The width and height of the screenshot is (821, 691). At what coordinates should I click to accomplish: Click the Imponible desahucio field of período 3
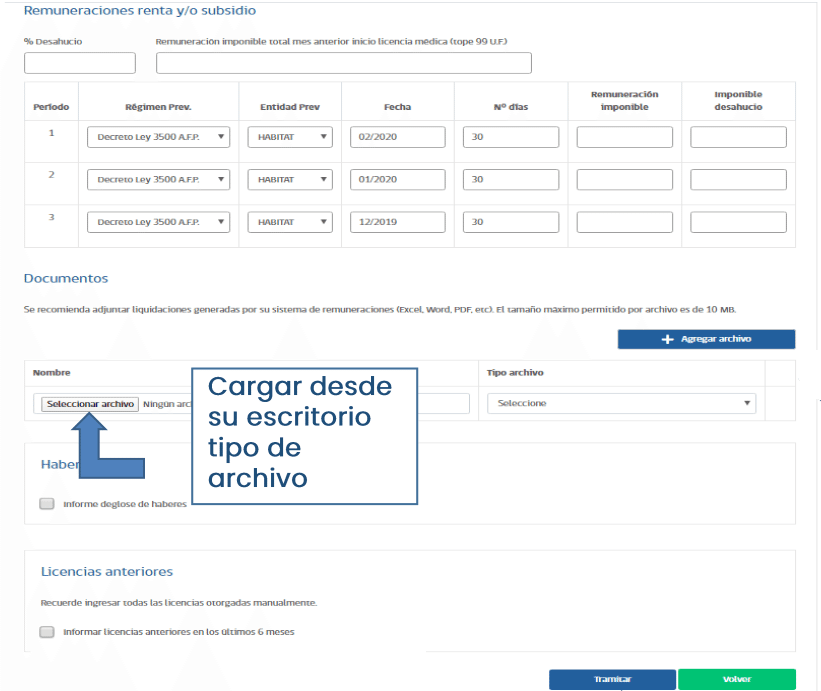click(737, 222)
